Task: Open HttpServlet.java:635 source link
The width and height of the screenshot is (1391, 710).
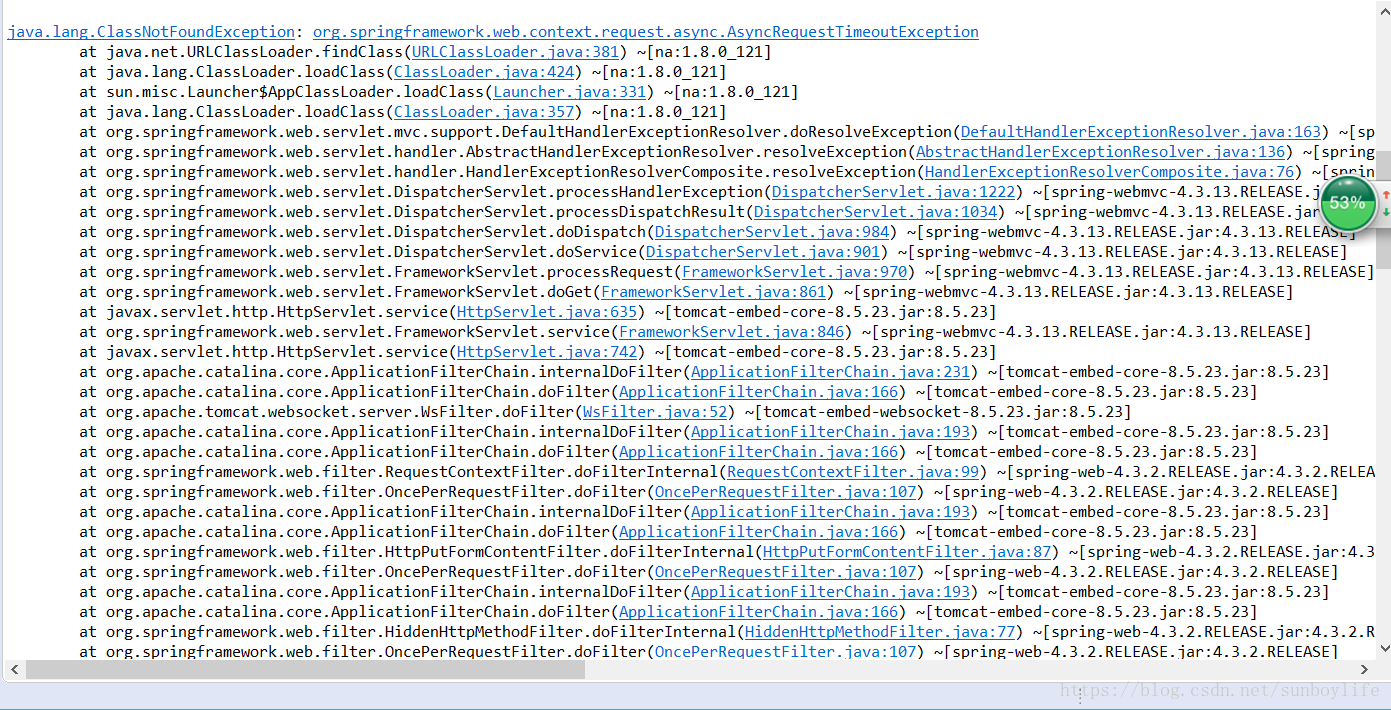Action: tap(546, 311)
